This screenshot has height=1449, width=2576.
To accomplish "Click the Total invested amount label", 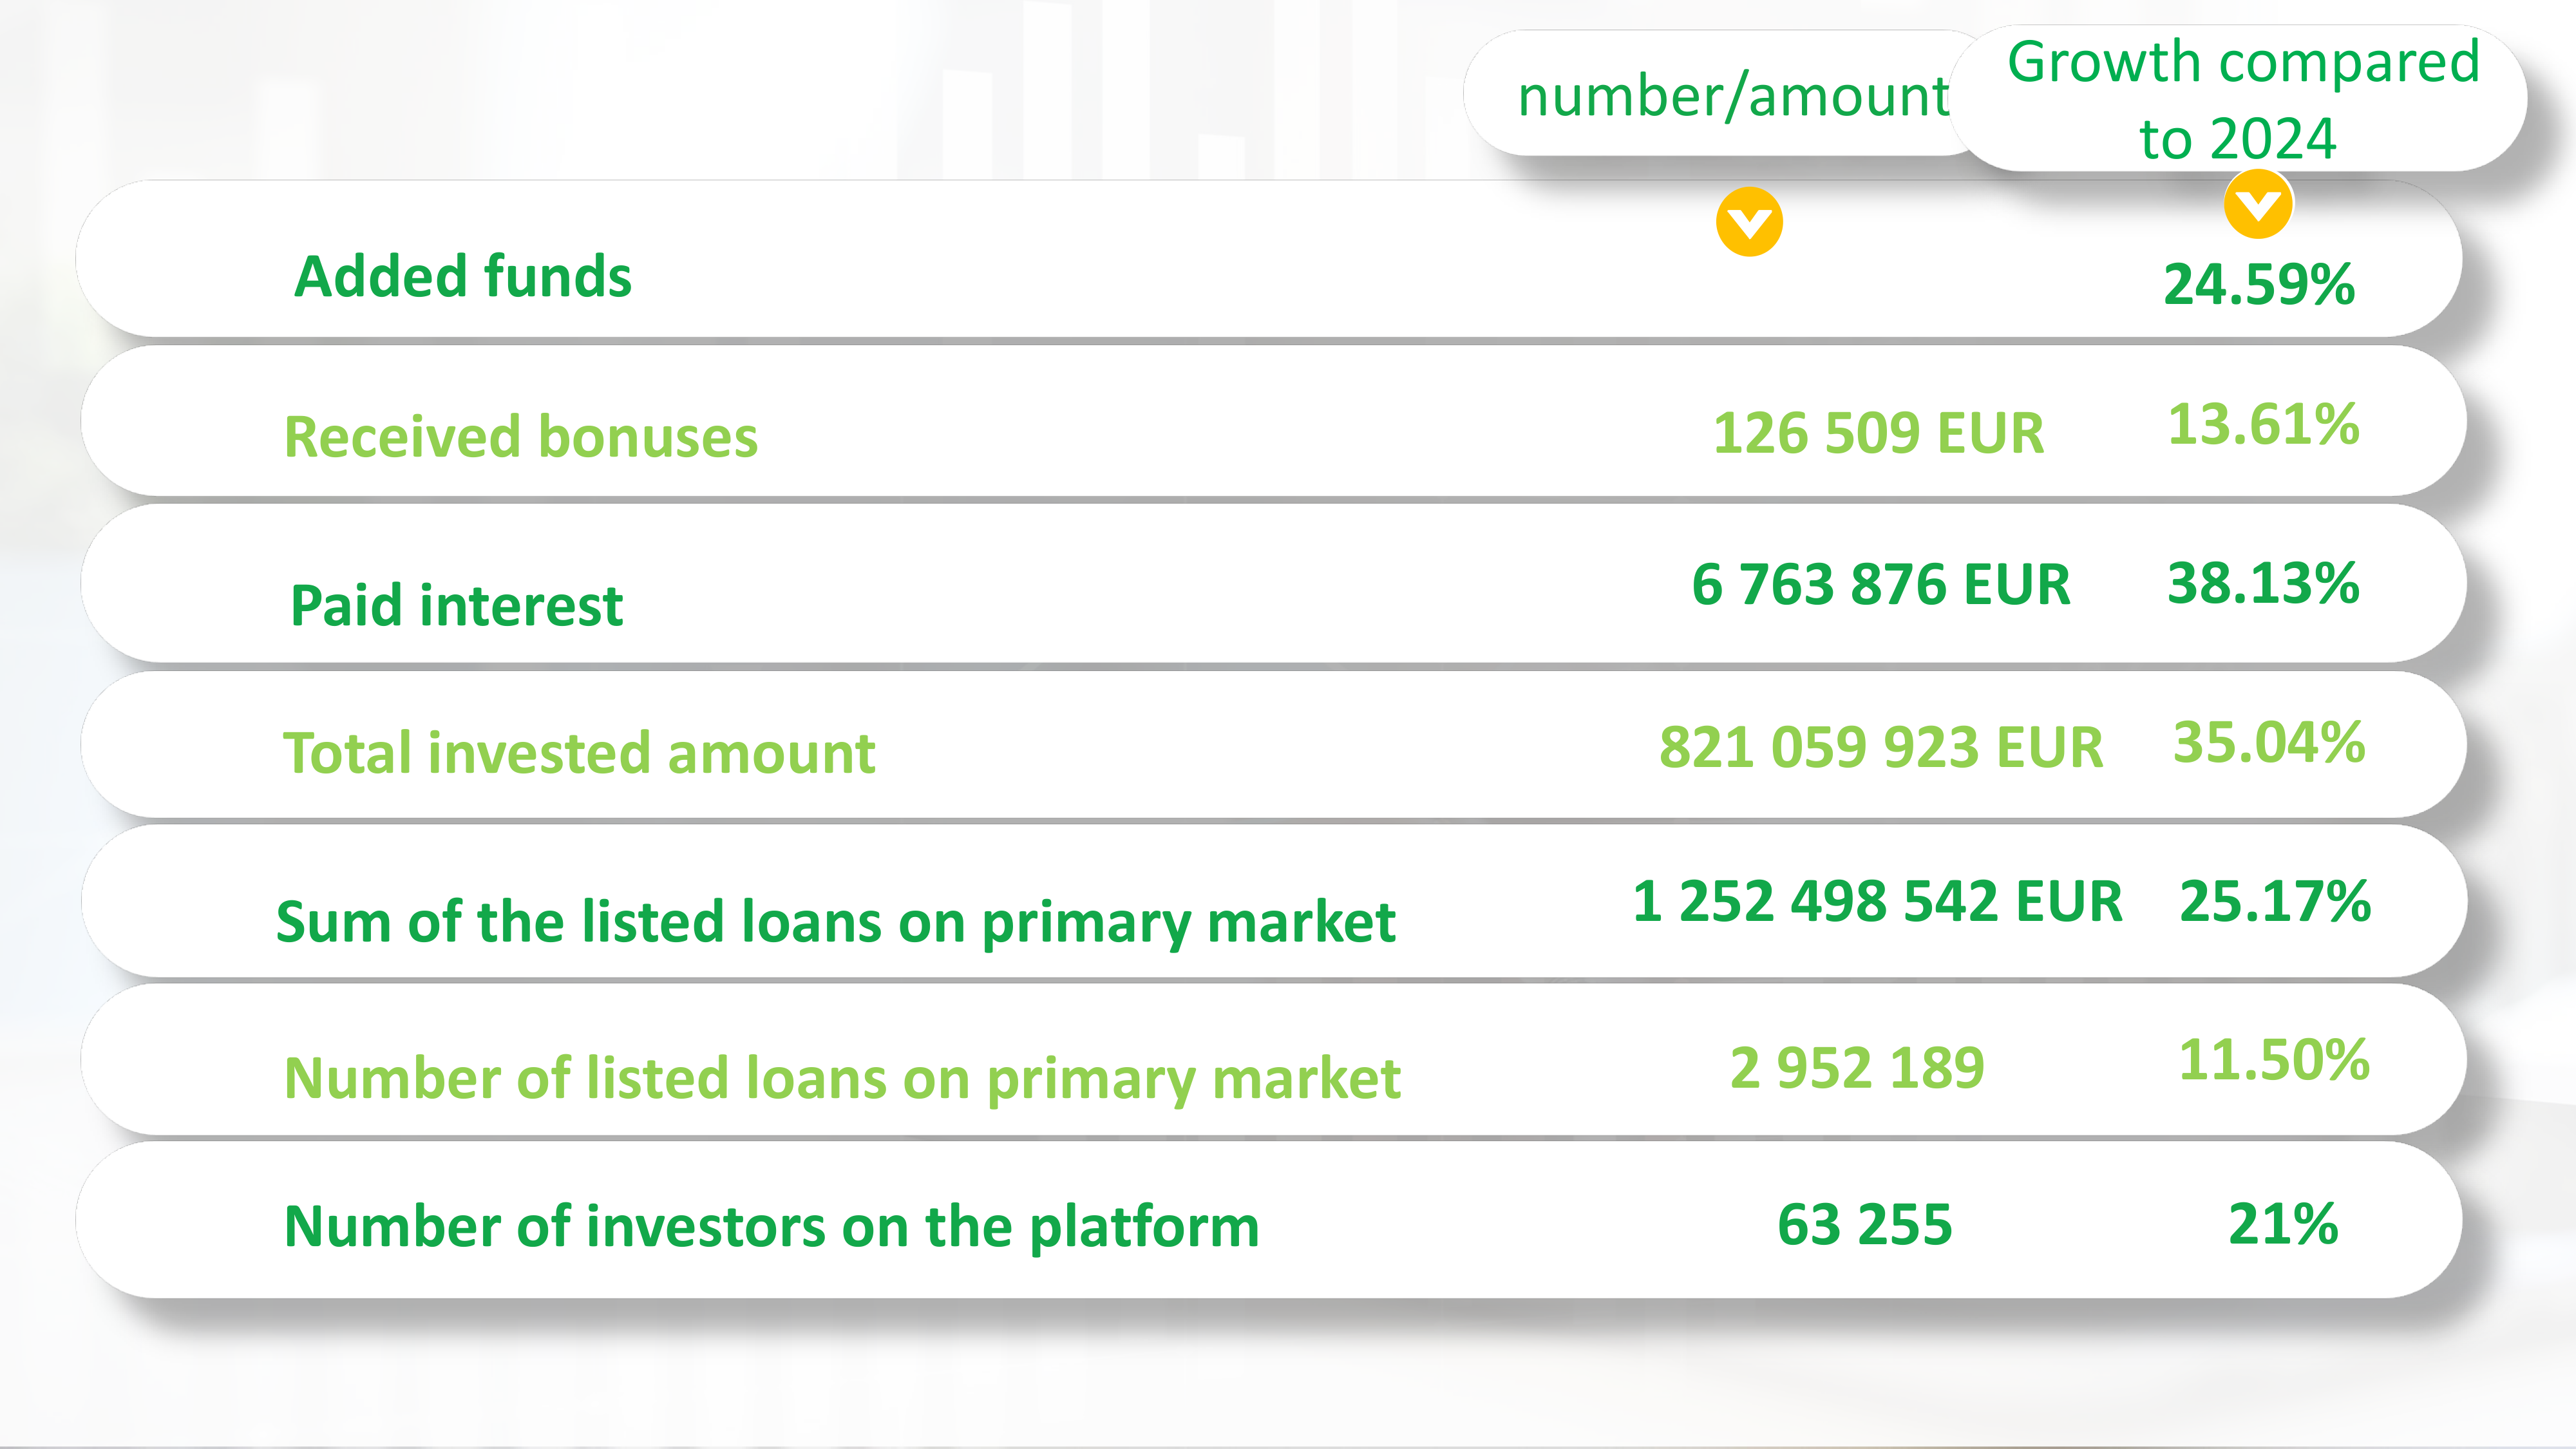I will pos(579,752).
